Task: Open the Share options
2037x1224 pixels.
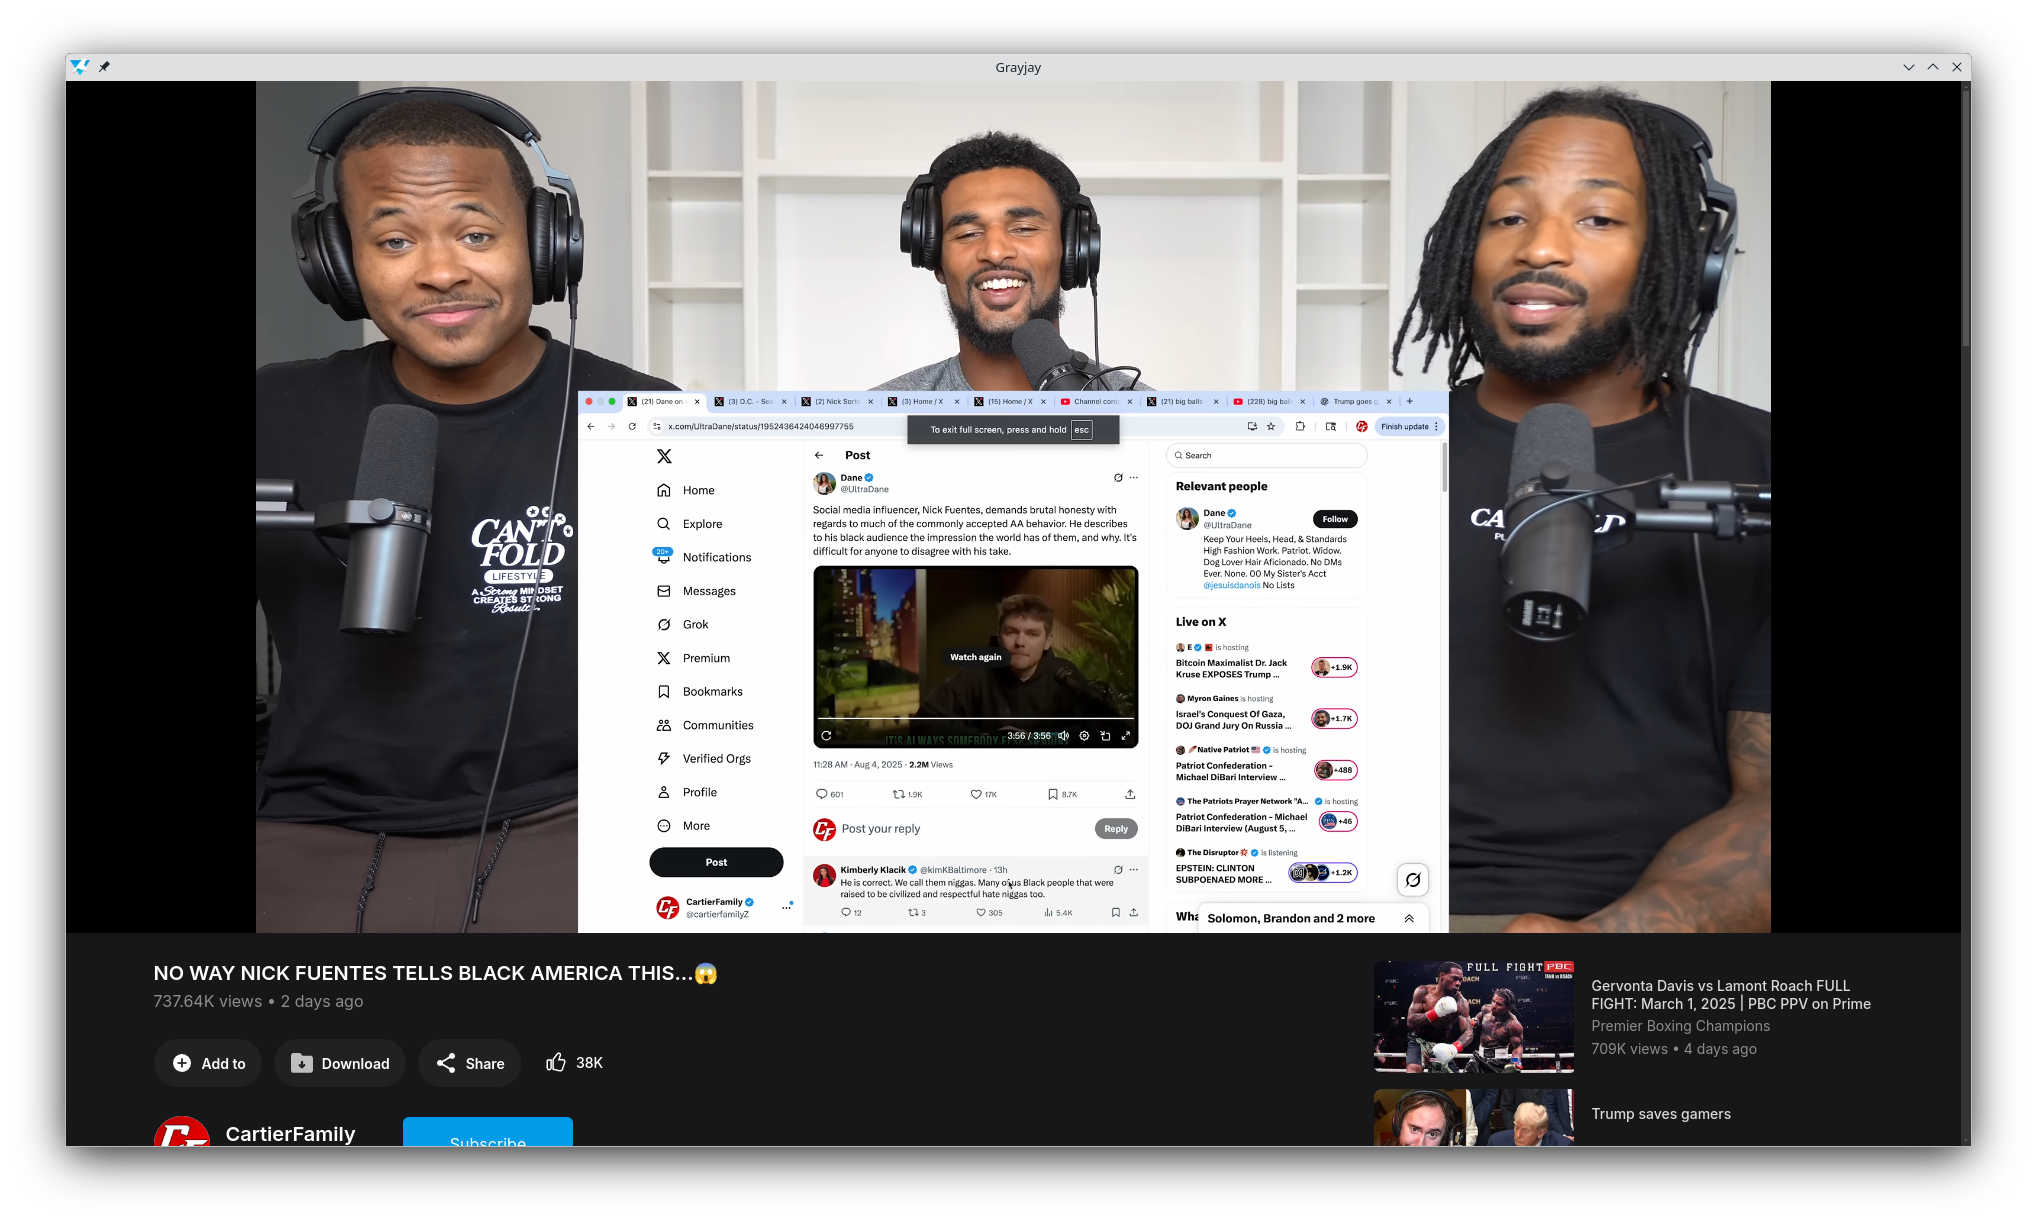Action: tap(470, 1063)
